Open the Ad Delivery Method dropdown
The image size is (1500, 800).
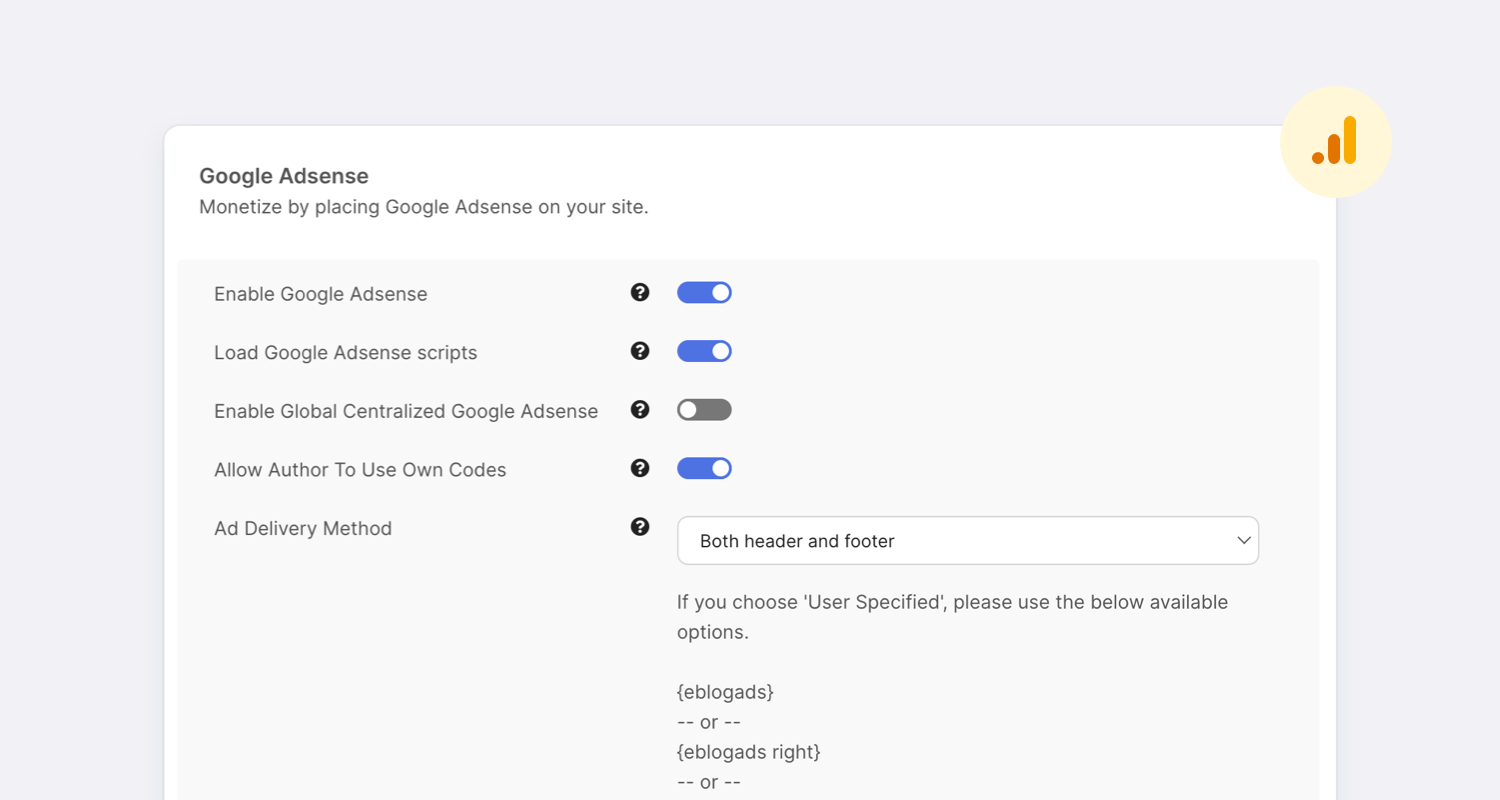[968, 540]
